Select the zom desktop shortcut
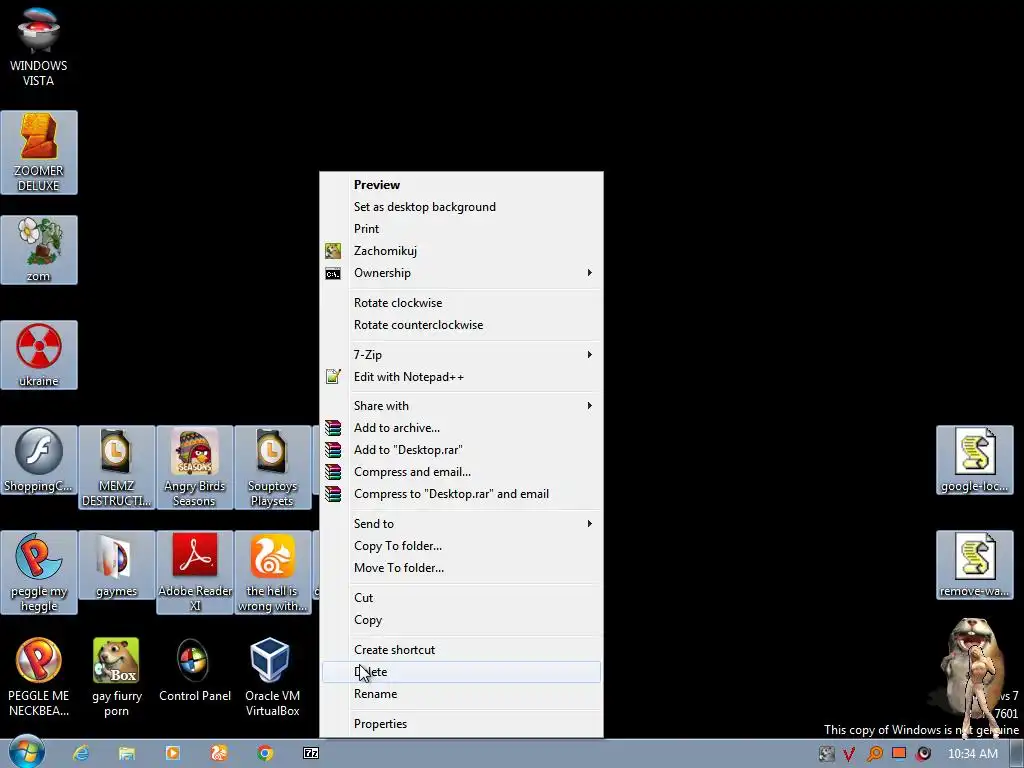 pos(39,249)
